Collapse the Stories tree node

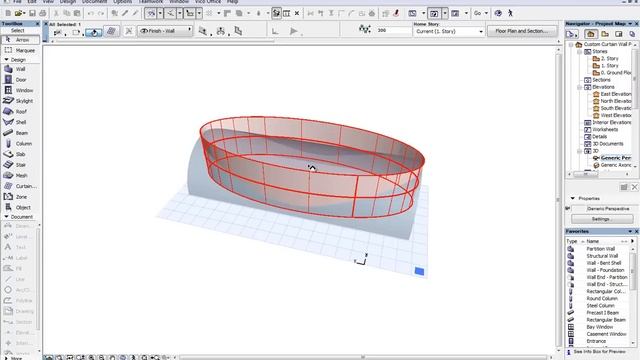[580, 51]
